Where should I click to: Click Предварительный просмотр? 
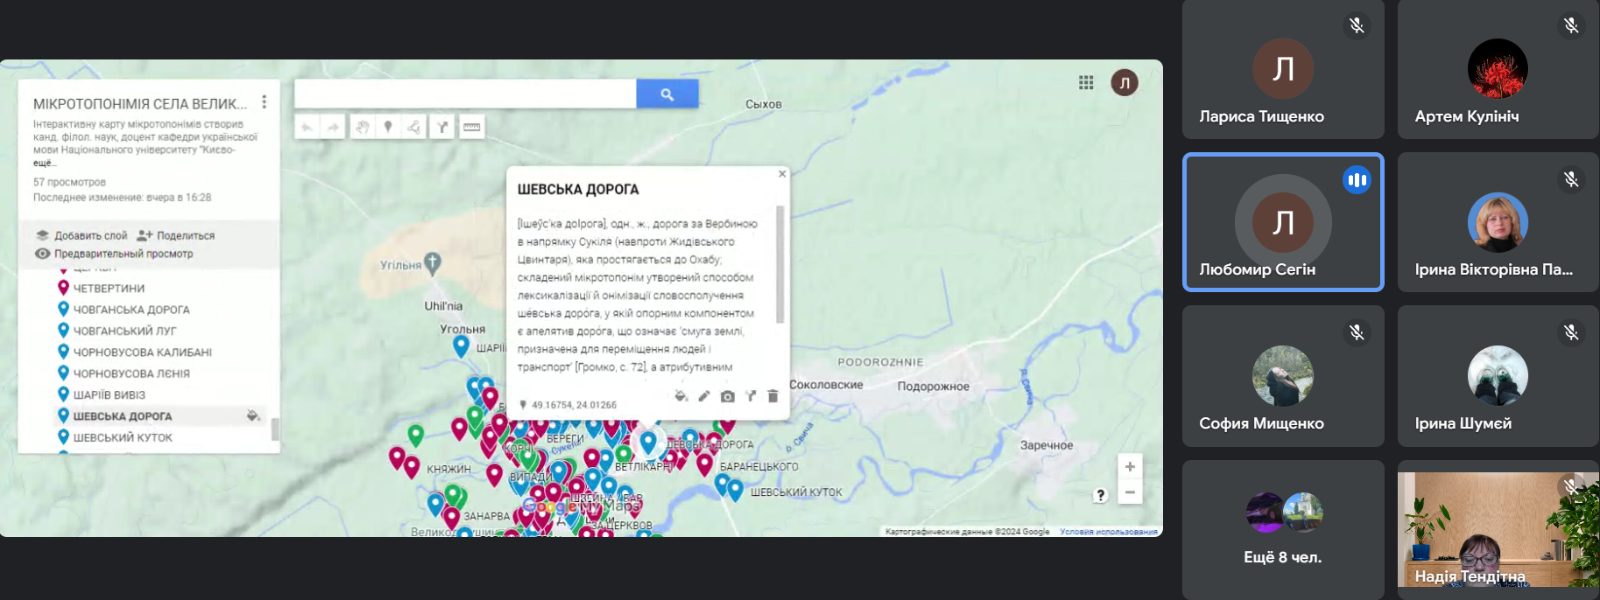point(114,254)
